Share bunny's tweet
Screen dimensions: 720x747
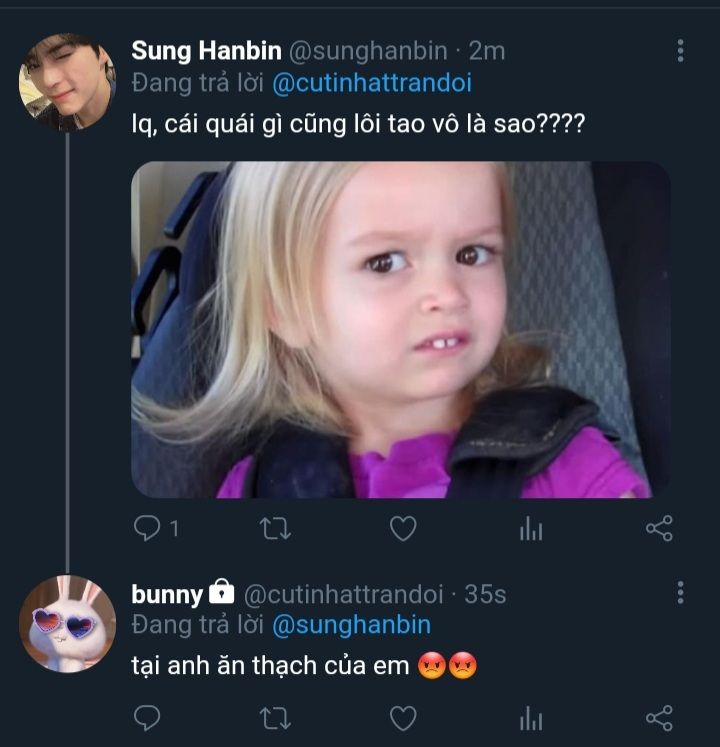click(659, 717)
